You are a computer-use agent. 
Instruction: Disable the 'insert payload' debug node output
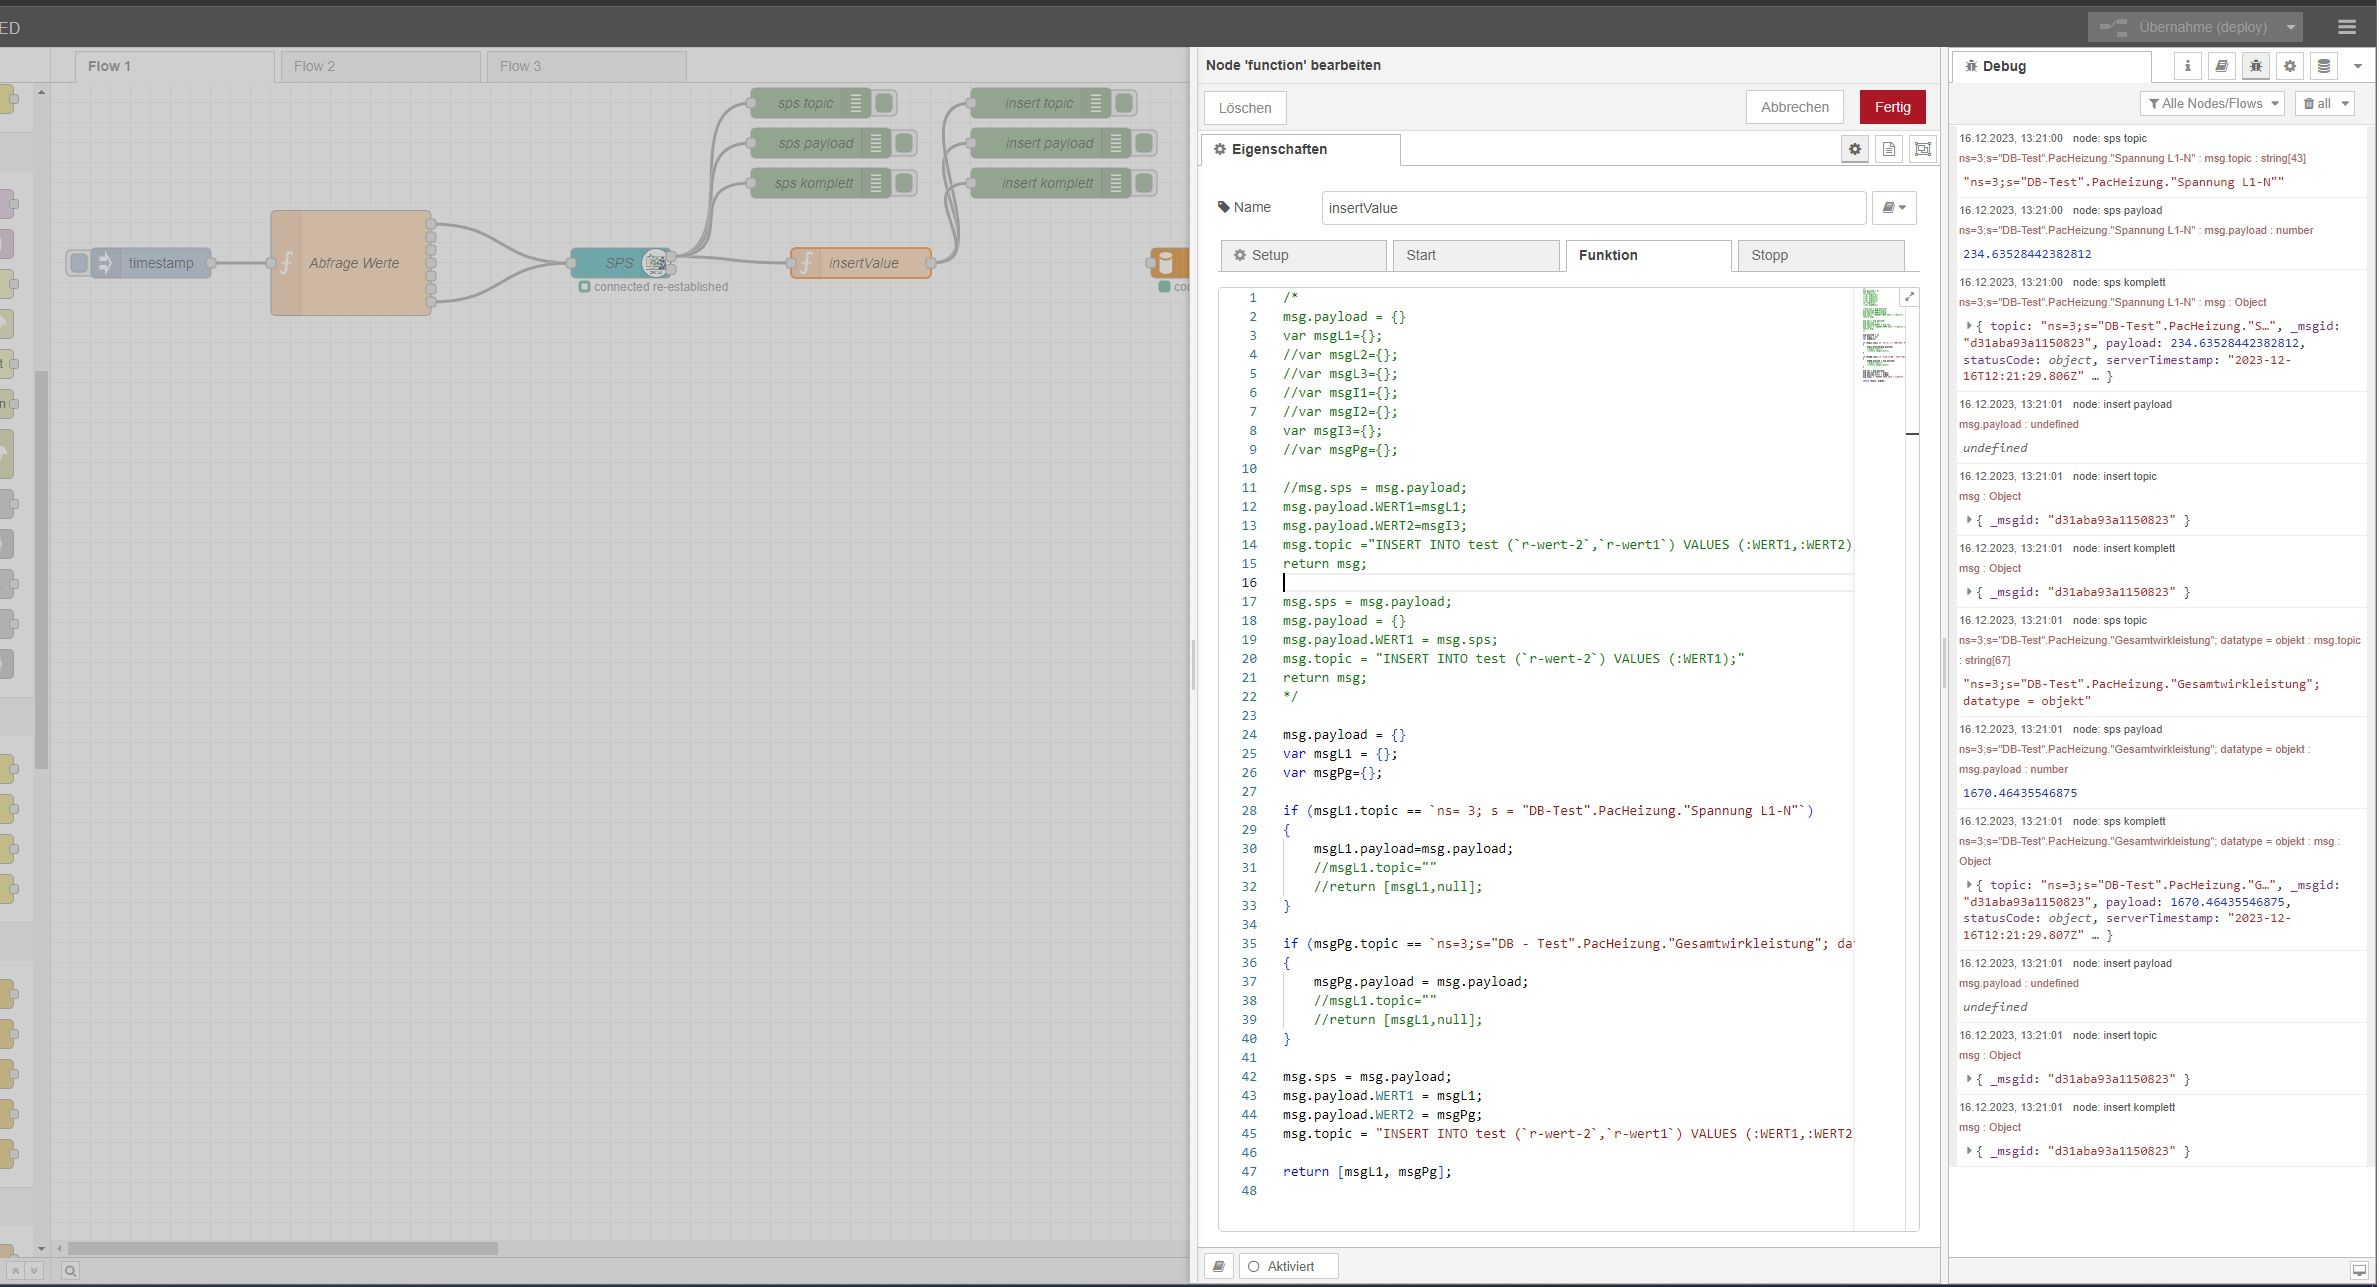1143,143
